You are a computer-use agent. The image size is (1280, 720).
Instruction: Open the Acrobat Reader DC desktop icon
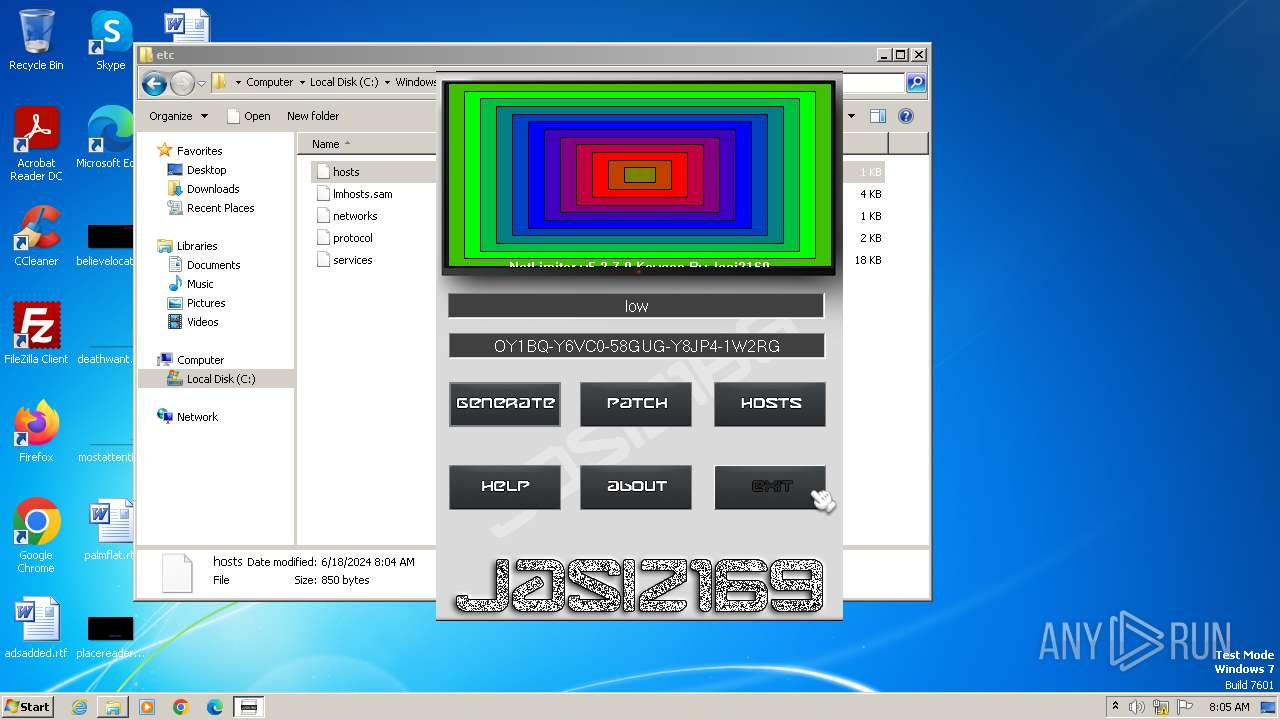pyautogui.click(x=36, y=145)
